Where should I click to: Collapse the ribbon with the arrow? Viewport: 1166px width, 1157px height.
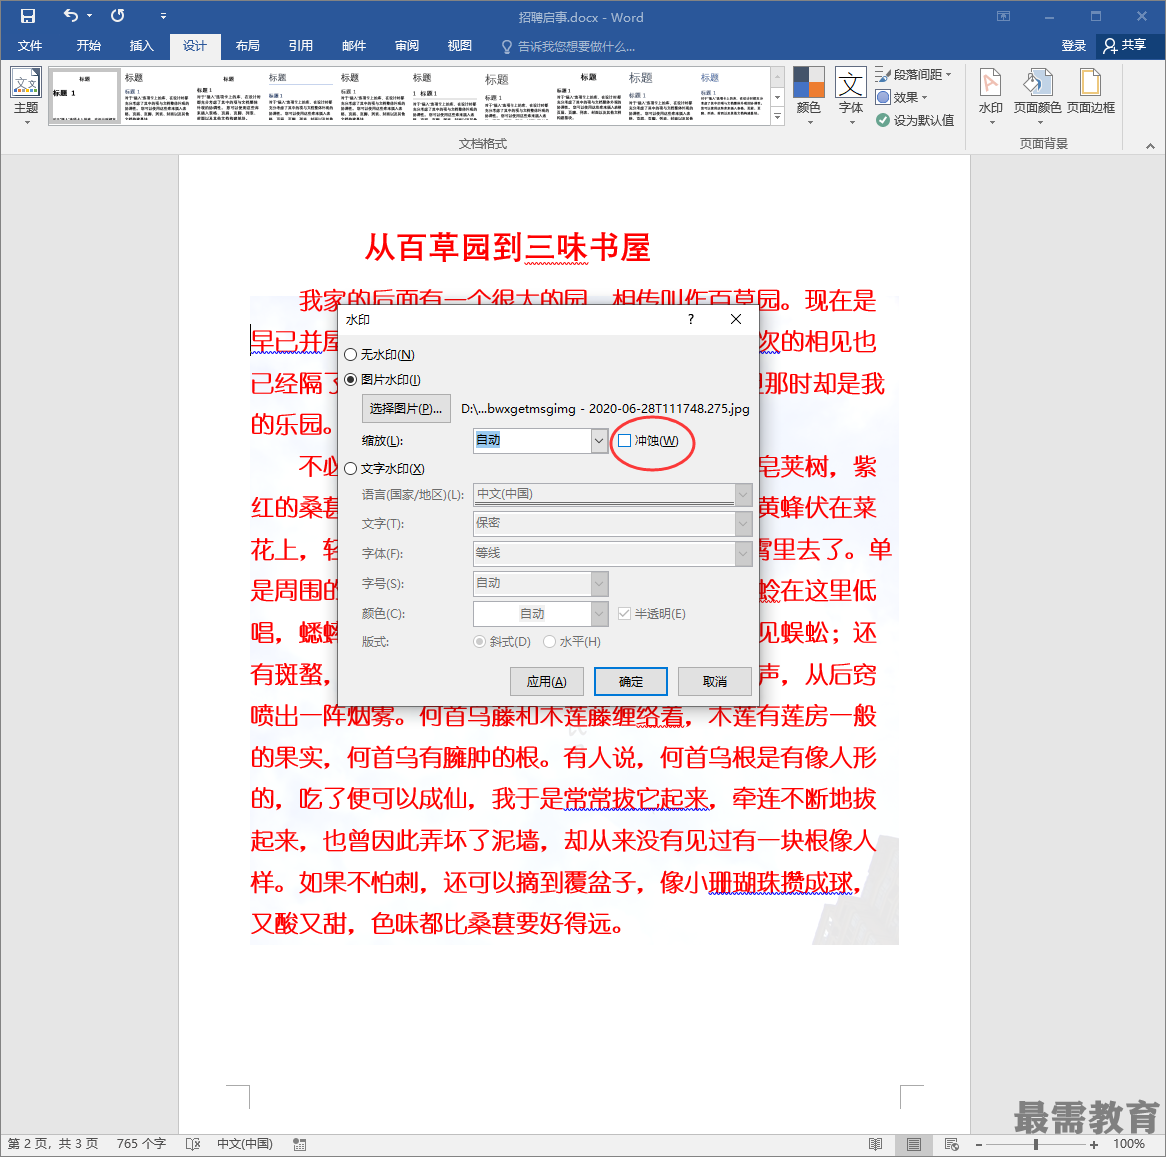point(1150,146)
